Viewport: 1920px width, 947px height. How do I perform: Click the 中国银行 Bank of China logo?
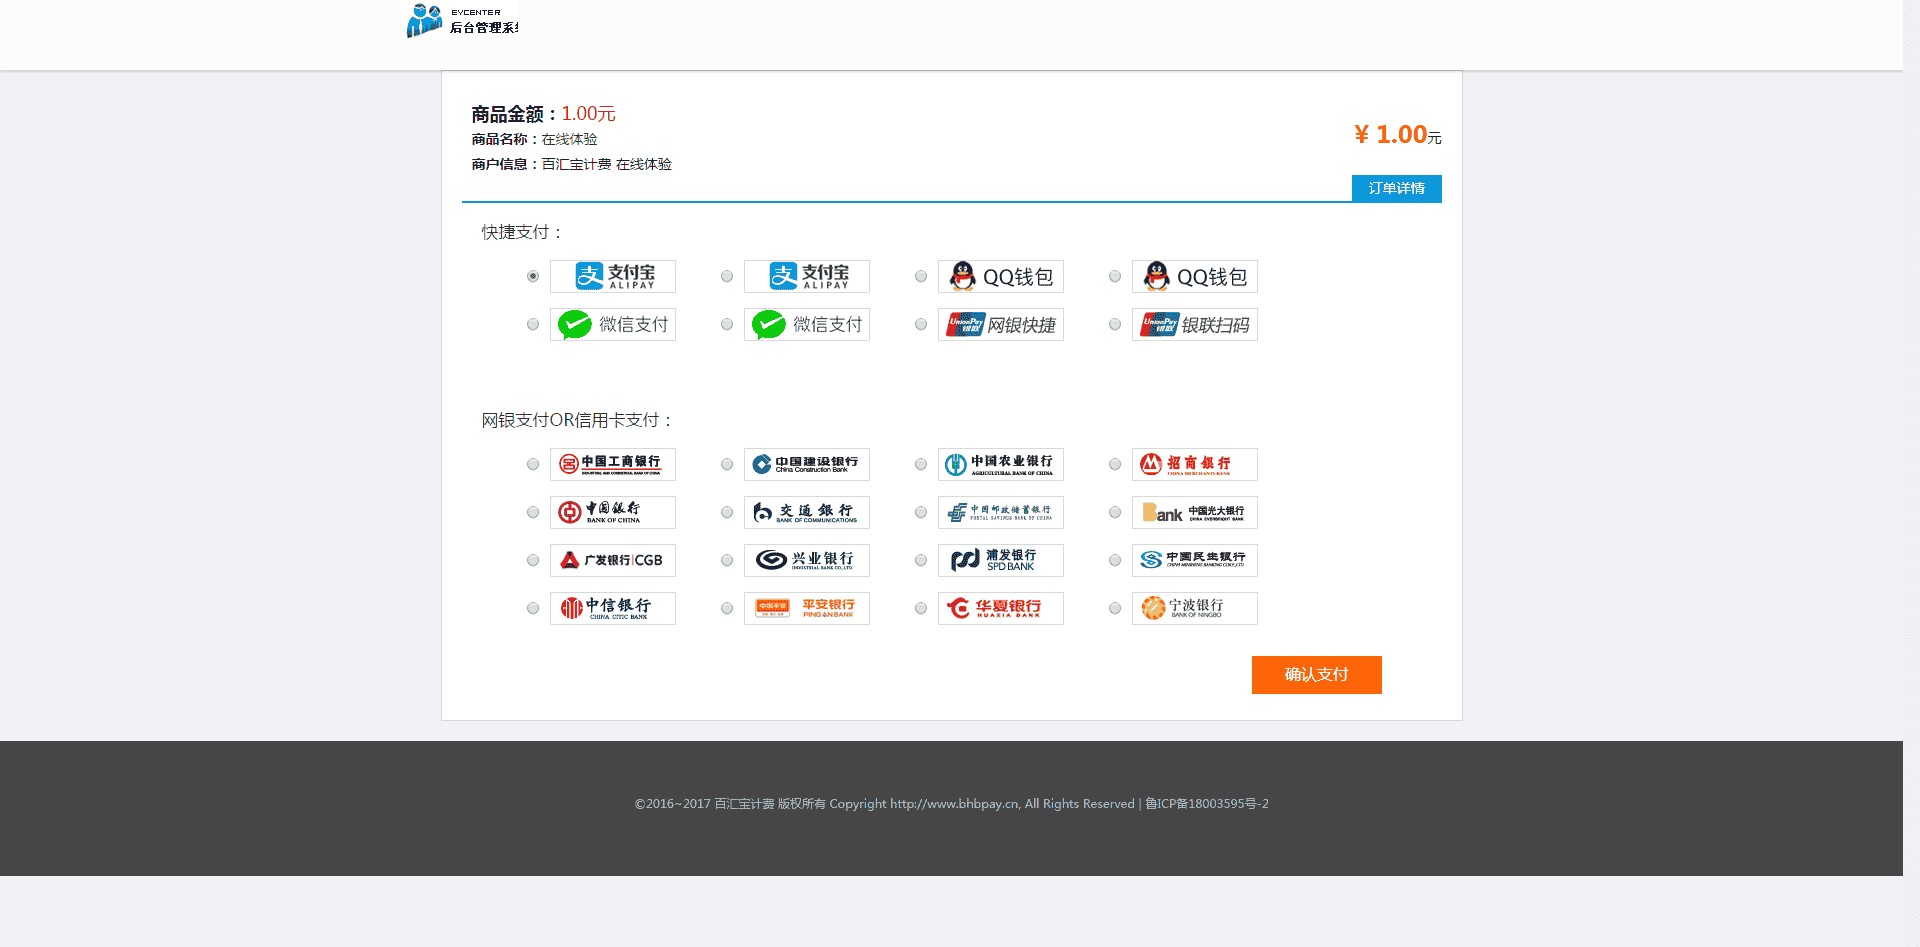613,512
